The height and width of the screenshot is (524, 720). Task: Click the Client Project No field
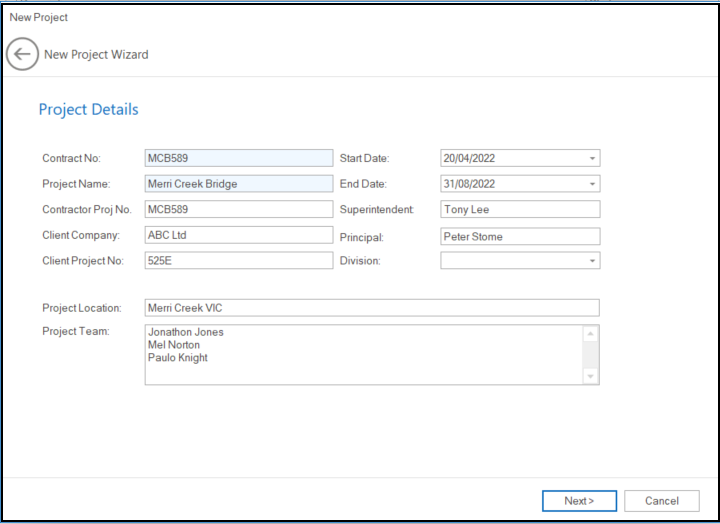(x=238, y=261)
